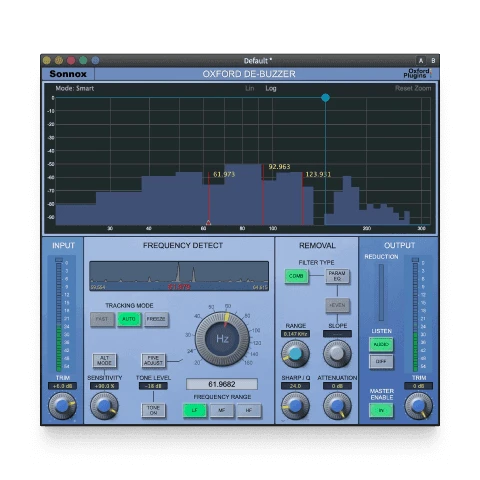Image resolution: width=480 pixels, height=480 pixels.
Task: Toggle the FINE ADJUST button
Action: (x=153, y=360)
